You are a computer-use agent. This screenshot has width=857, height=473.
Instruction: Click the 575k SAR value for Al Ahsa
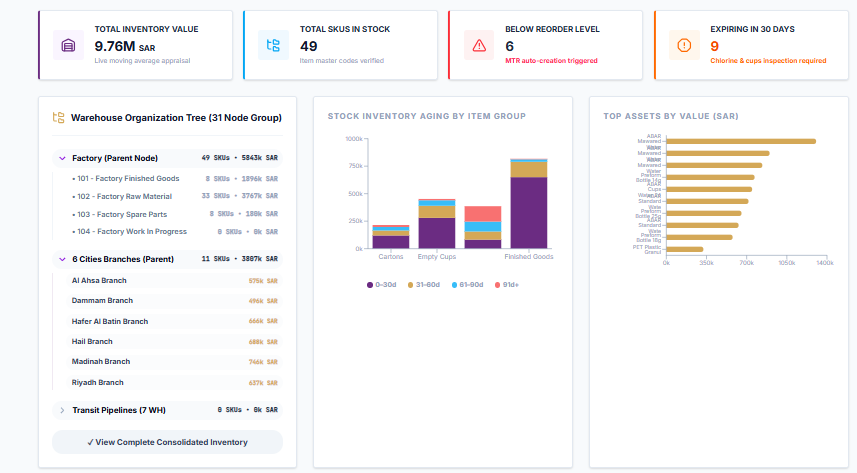(263, 281)
